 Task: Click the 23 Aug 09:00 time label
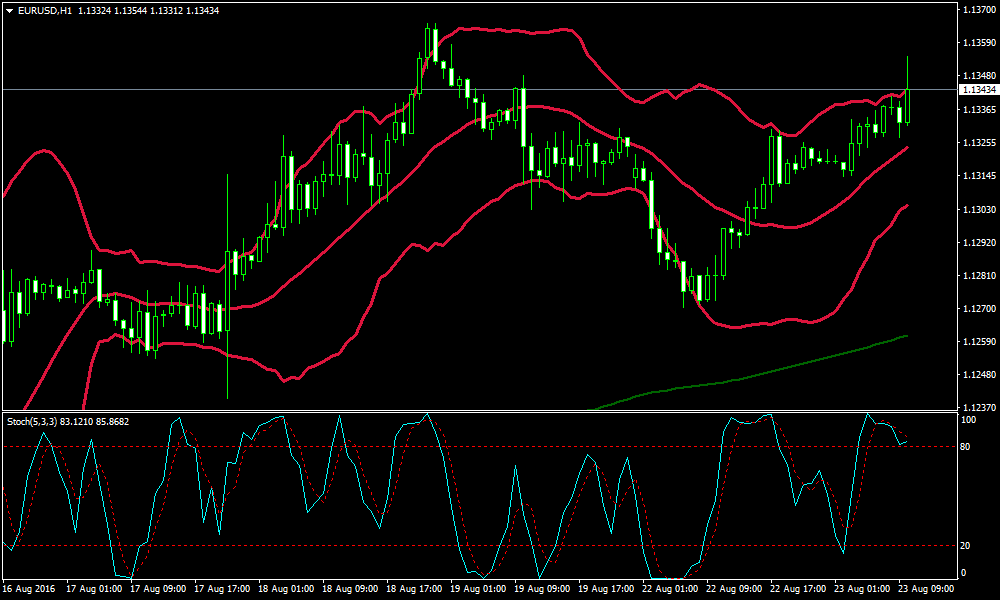click(927, 589)
